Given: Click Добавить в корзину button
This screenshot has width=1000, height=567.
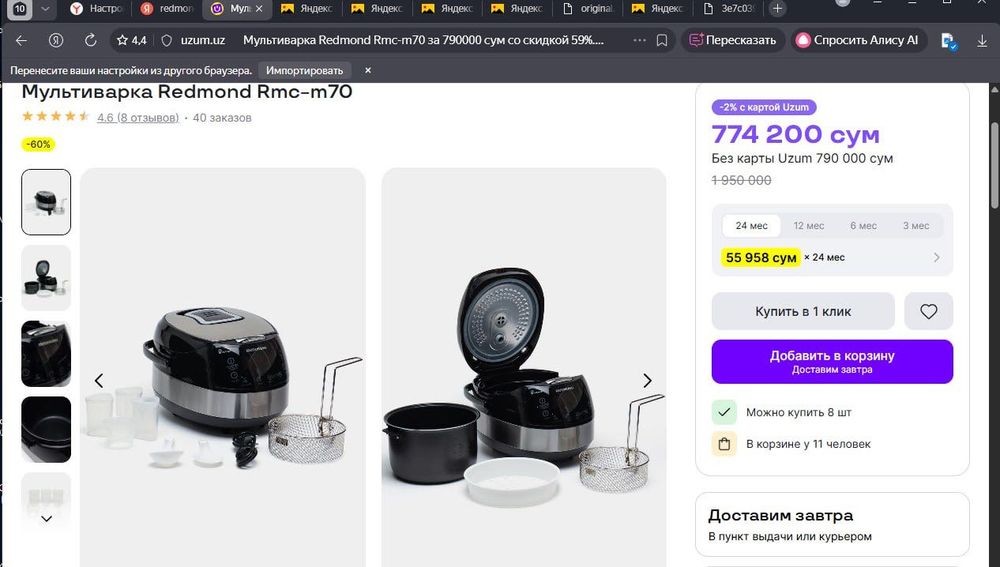Looking at the screenshot, I should click(832, 361).
